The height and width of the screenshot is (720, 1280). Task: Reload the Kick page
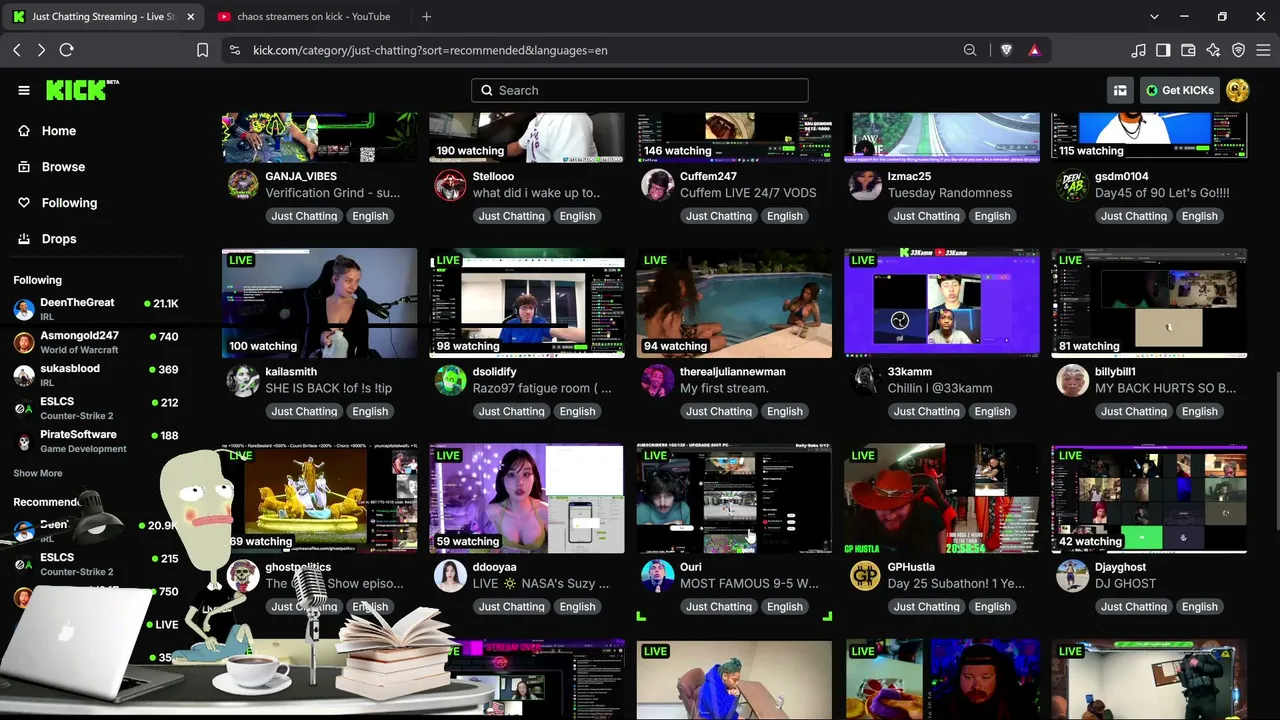(x=67, y=50)
